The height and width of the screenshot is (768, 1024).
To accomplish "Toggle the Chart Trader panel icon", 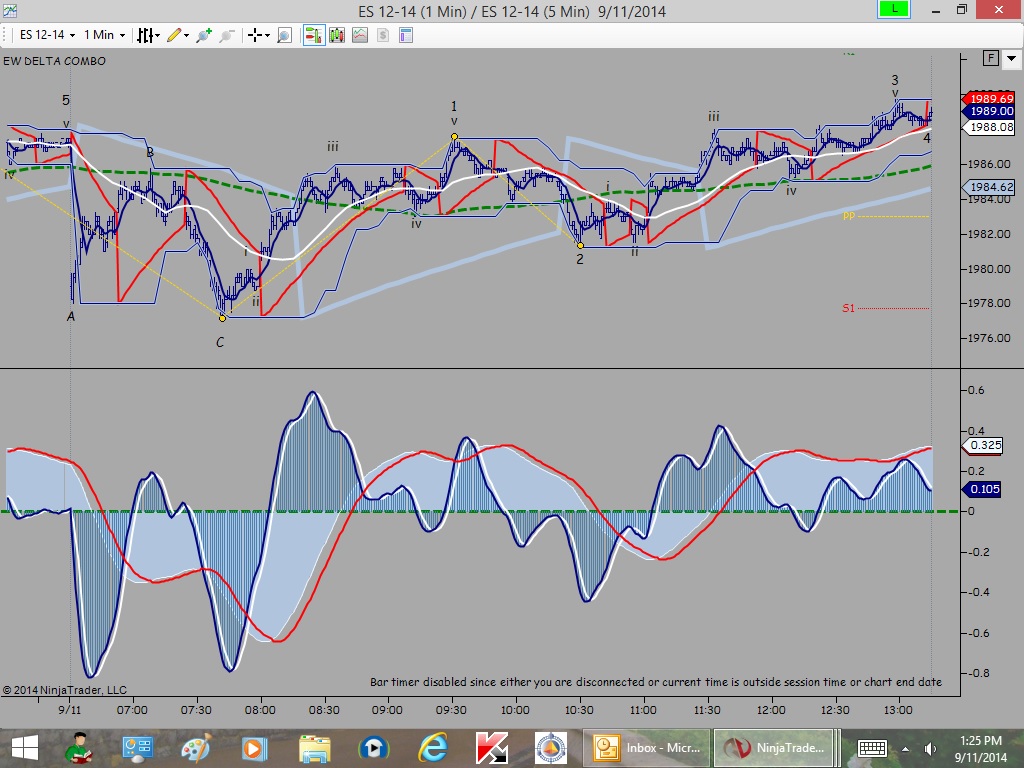I will 313,35.
